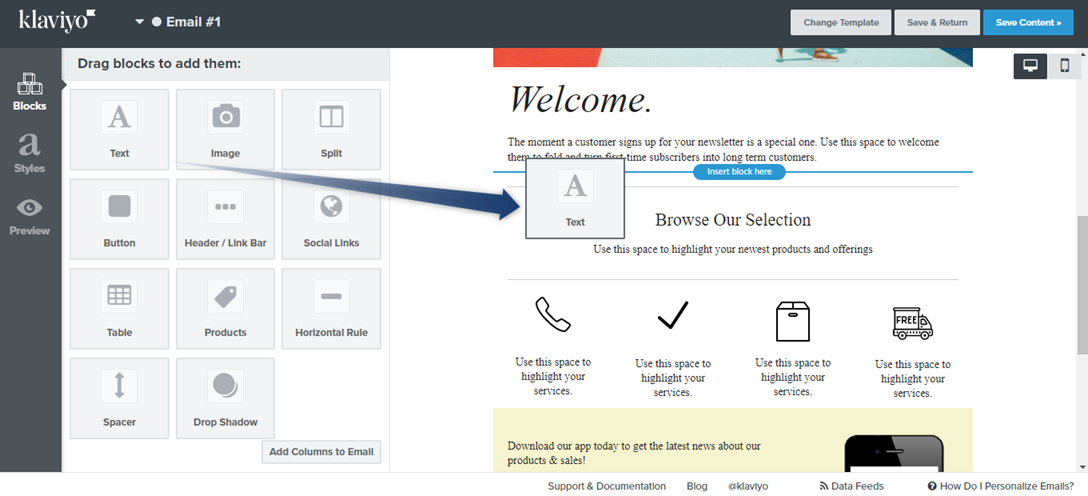The width and height of the screenshot is (1088, 496).
Task: Click the Email #1 title
Action: [x=194, y=22]
